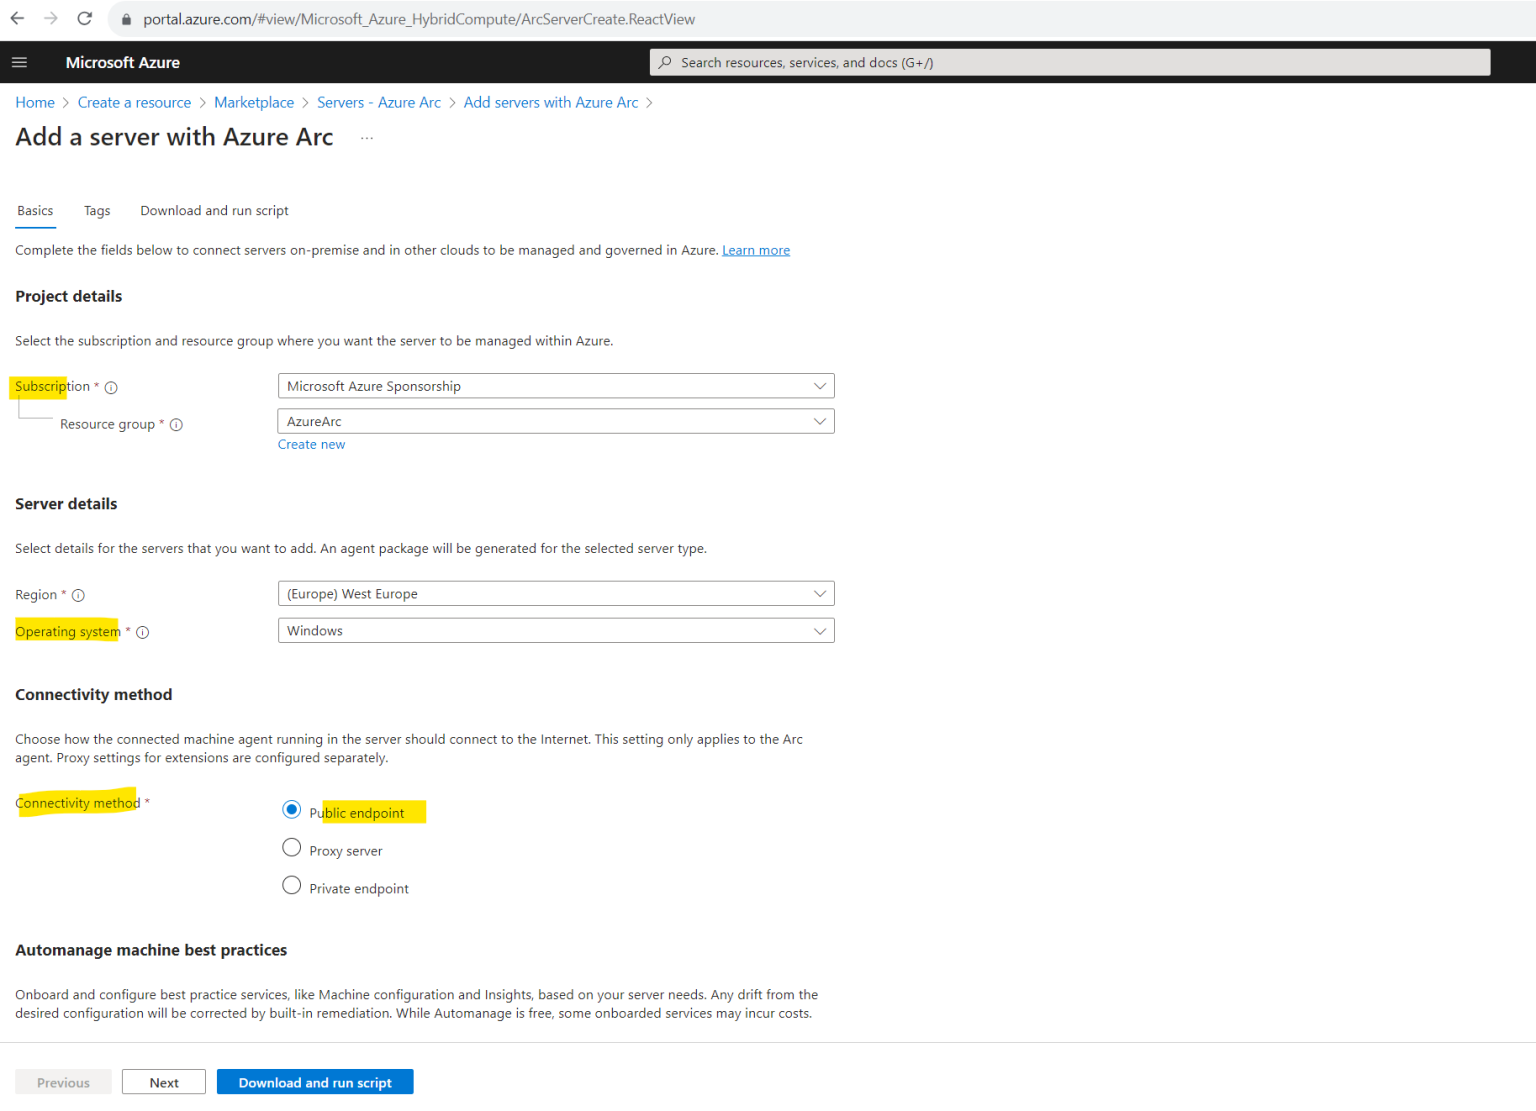Click the search magnifier icon
The width and height of the screenshot is (1536, 1111).
(665, 62)
